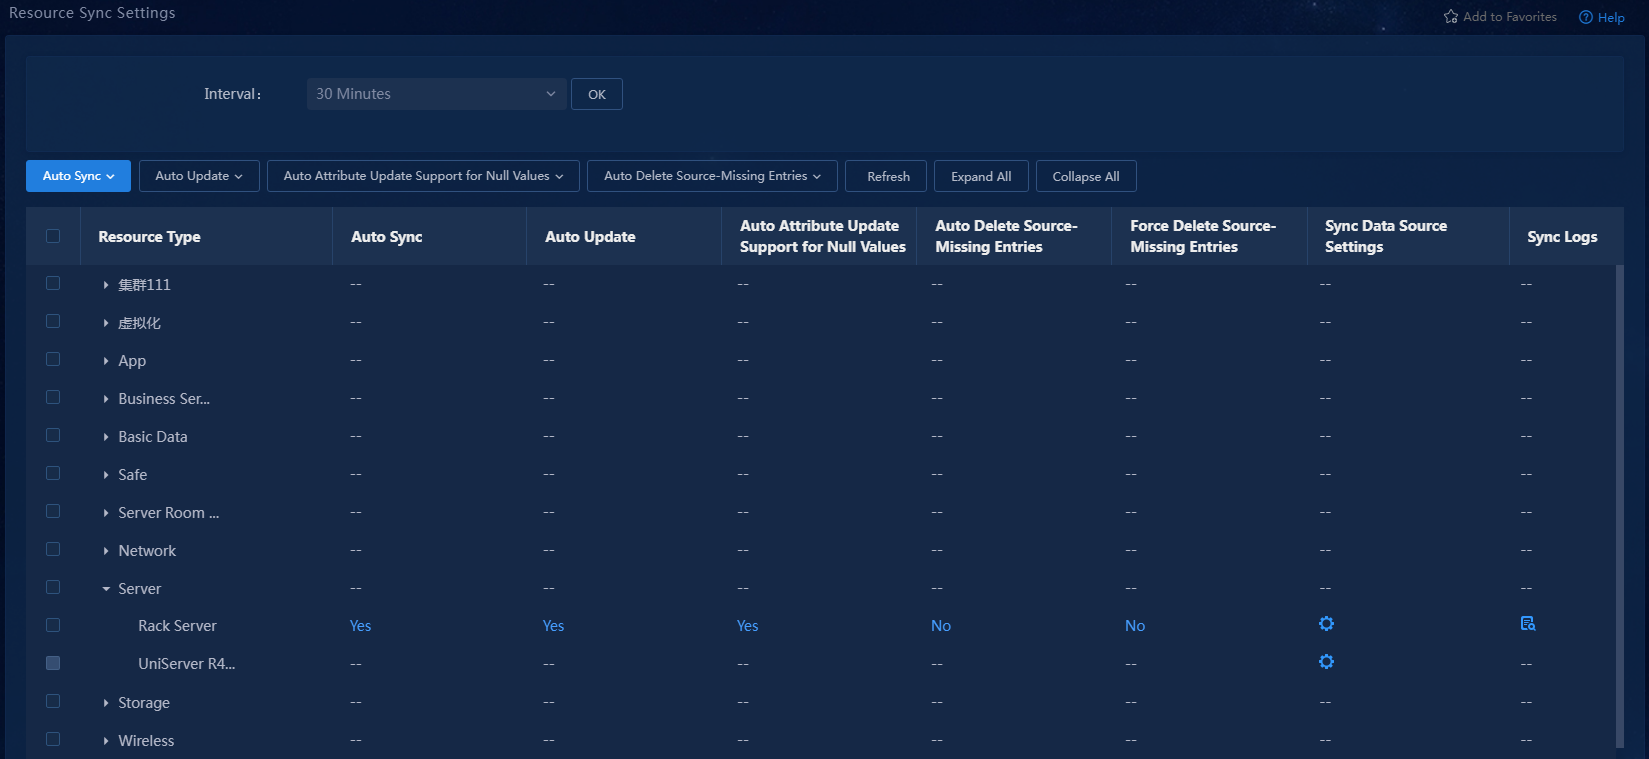Image resolution: width=1649 pixels, height=759 pixels.
Task: Open the Auto Sync dropdown button
Action: pos(78,176)
